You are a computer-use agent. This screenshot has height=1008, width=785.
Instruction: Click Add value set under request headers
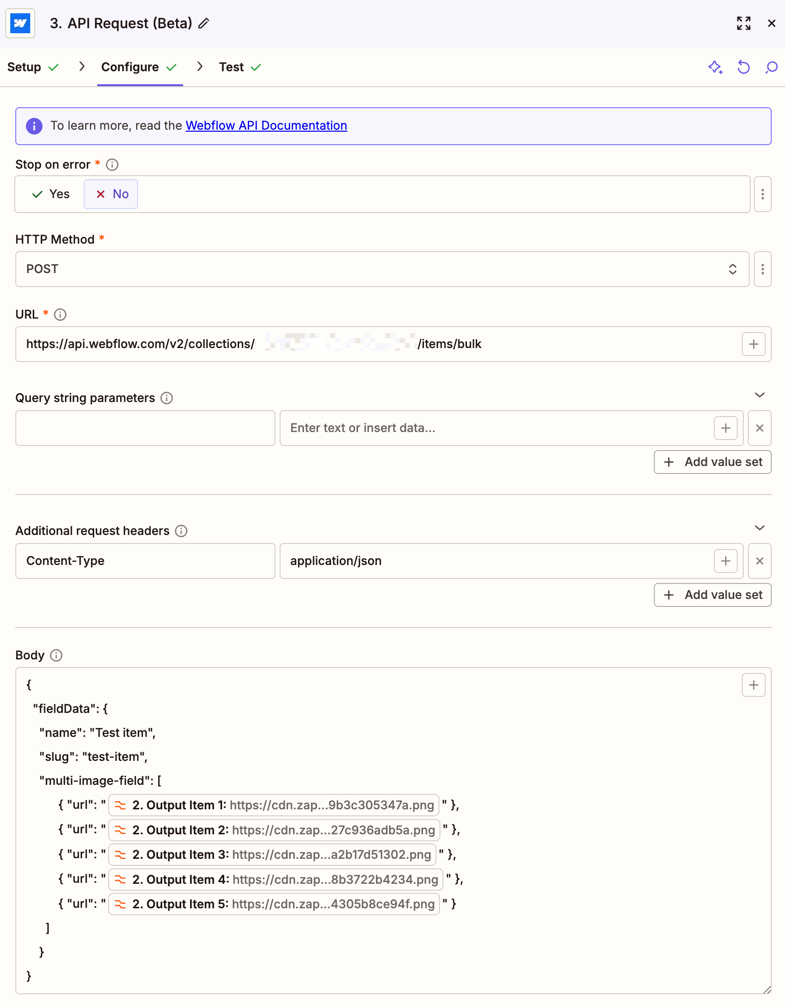(712, 595)
